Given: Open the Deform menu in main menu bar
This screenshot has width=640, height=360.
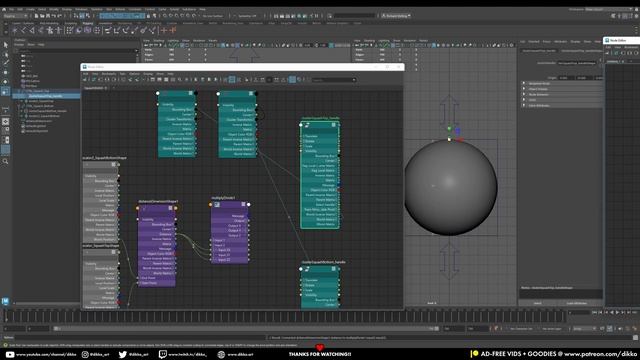Looking at the screenshot, I should point(120,9).
